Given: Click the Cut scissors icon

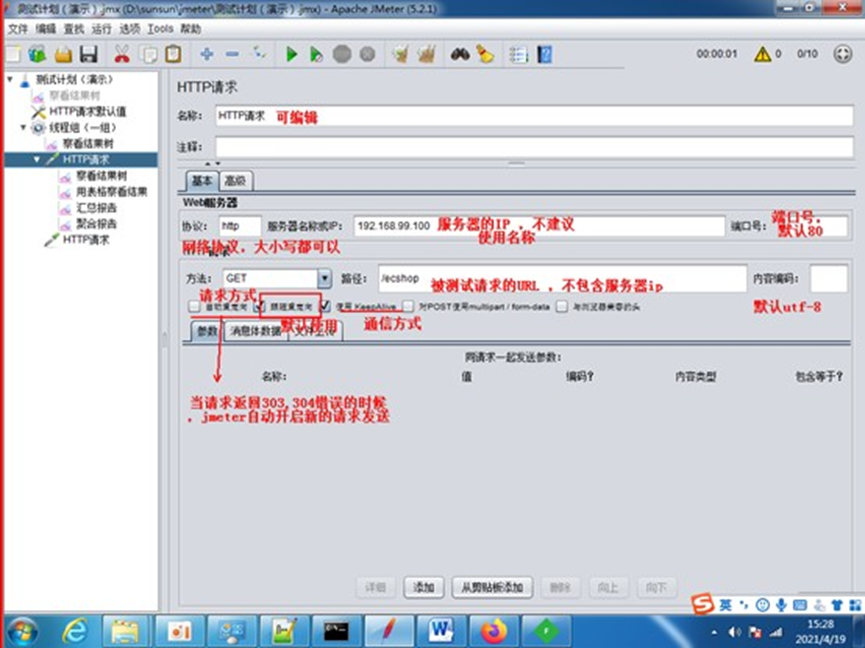Looking at the screenshot, I should [x=122, y=54].
